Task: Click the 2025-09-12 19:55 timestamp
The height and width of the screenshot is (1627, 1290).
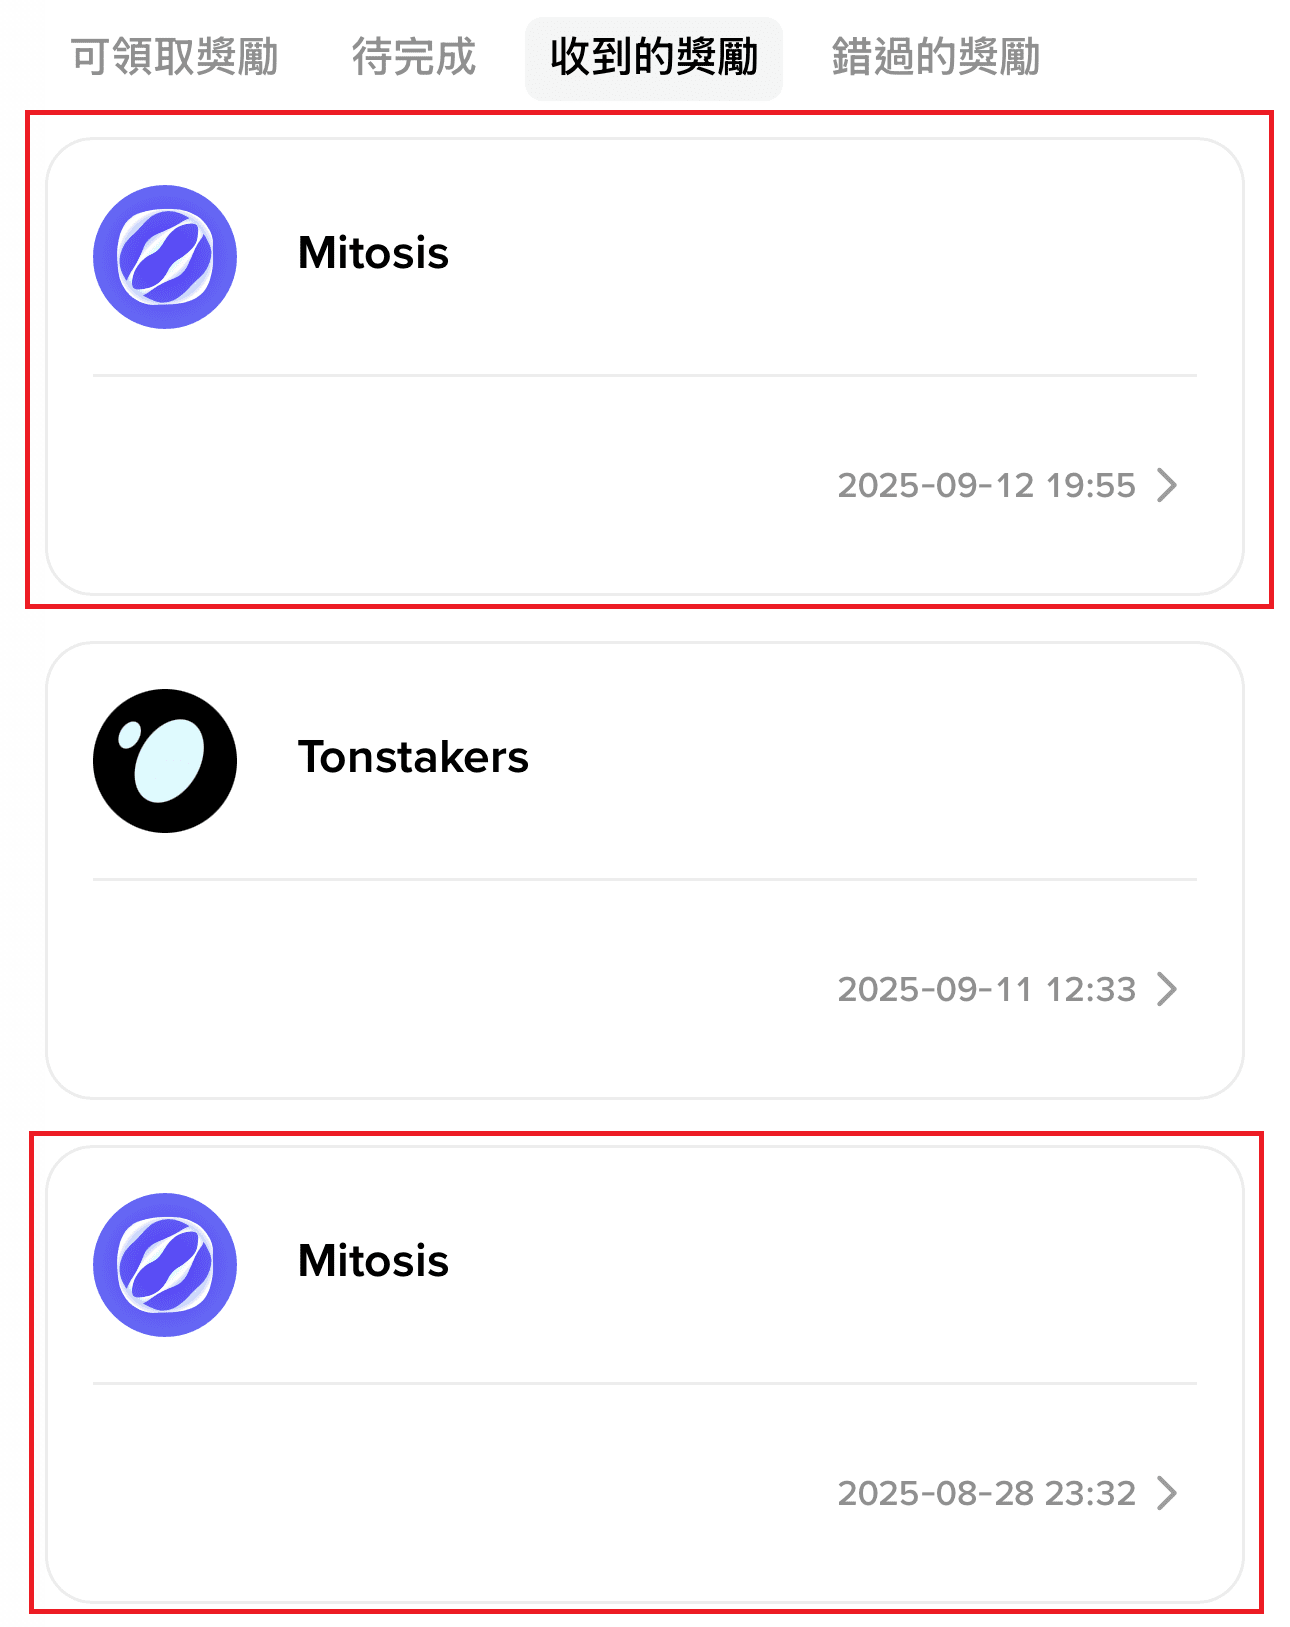Action: point(986,485)
